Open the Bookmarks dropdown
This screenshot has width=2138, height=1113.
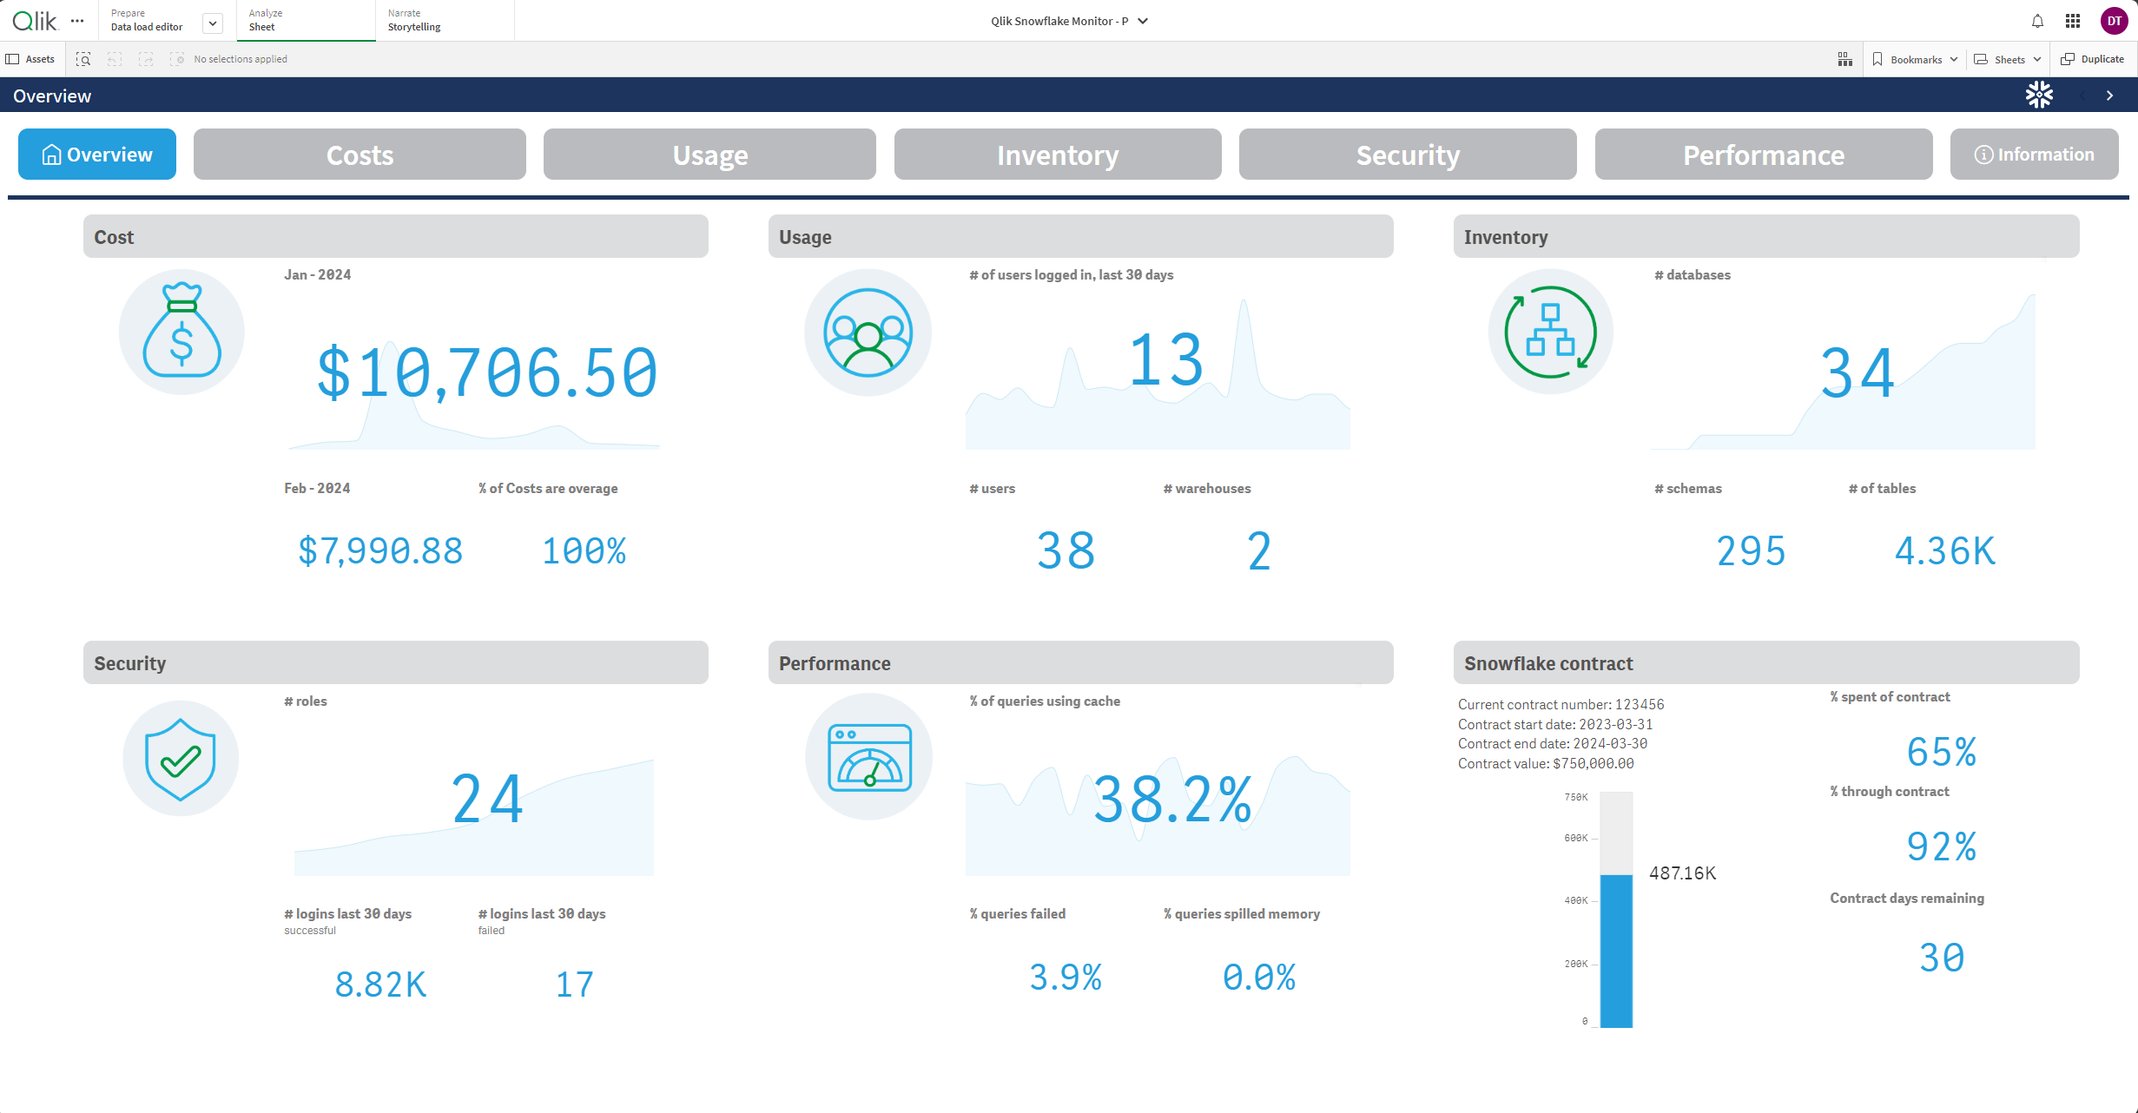(x=1915, y=59)
